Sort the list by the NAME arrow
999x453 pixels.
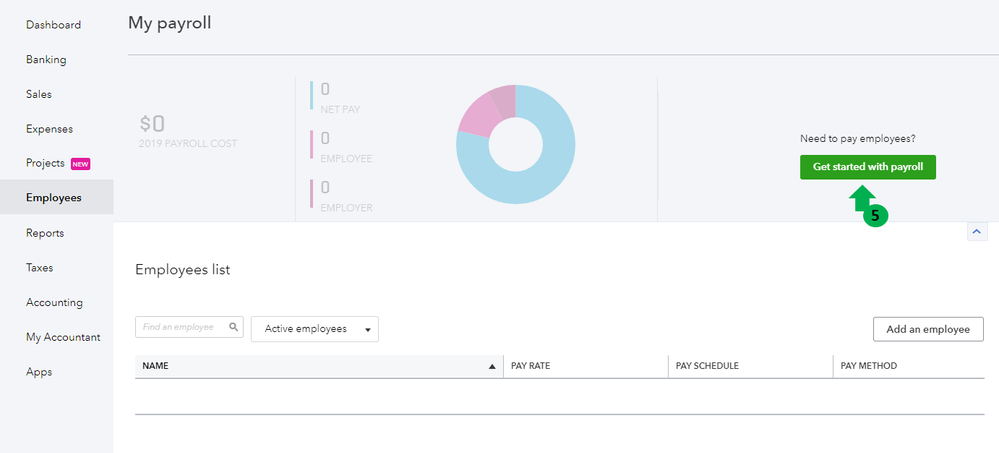491,367
